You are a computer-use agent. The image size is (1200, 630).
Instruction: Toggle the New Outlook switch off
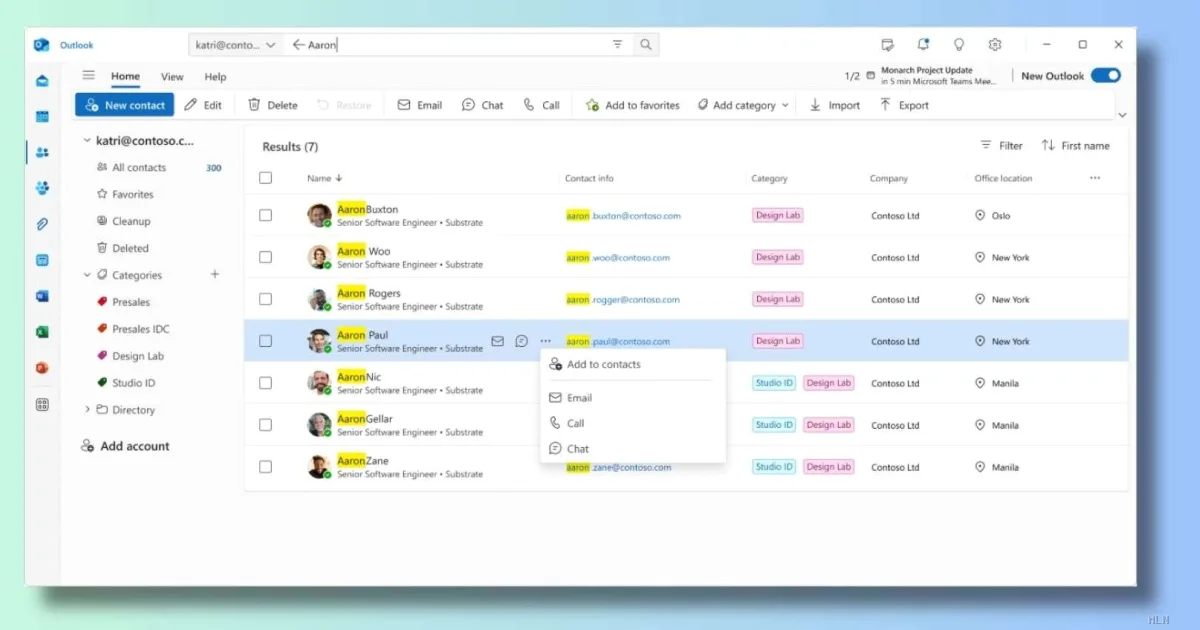coord(1105,76)
